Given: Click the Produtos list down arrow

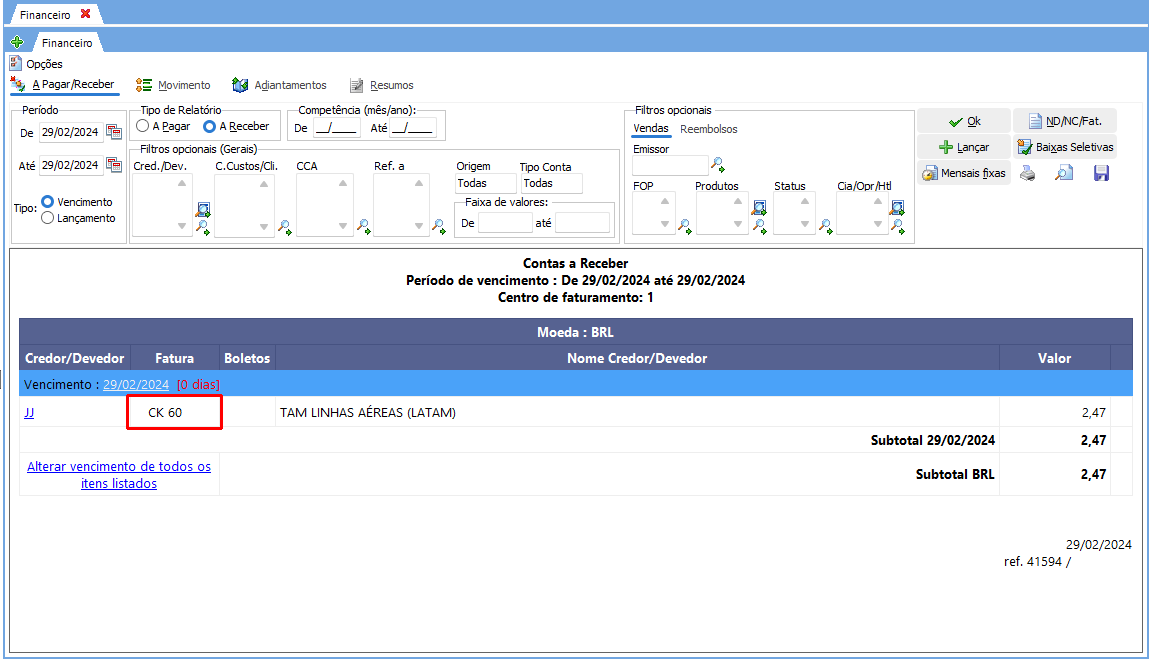Looking at the screenshot, I should click(738, 224).
